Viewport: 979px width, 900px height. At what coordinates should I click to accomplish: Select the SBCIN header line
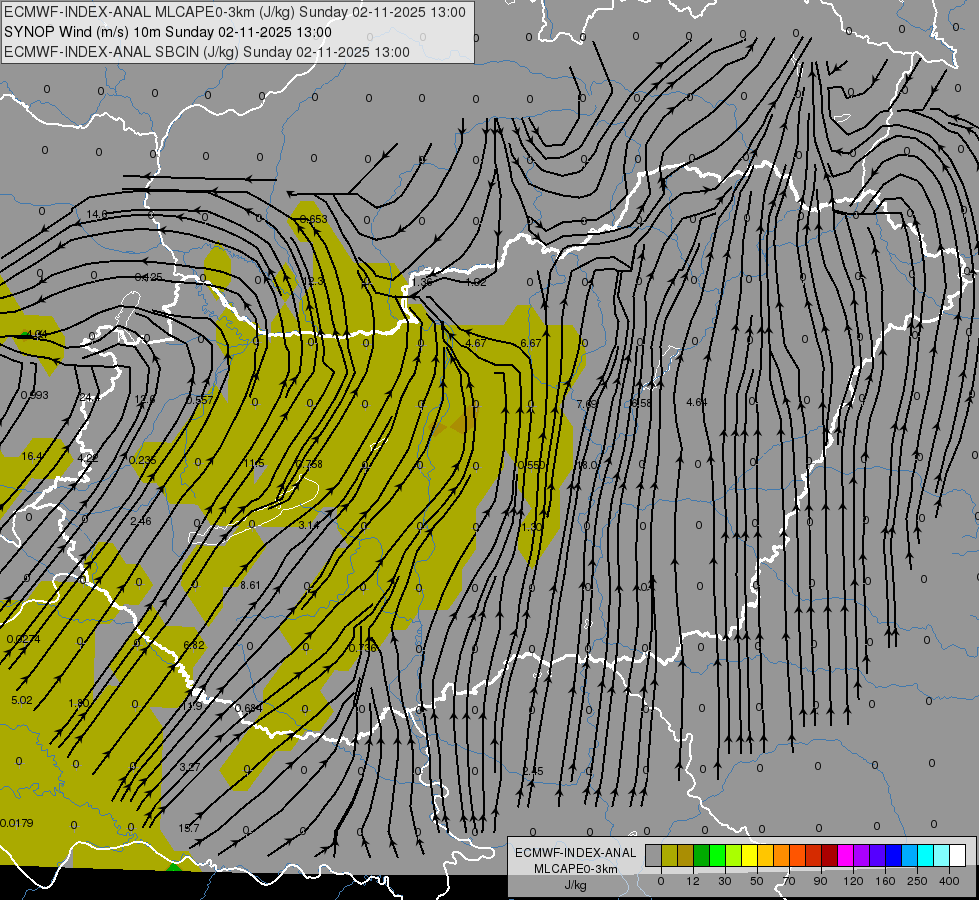pos(207,52)
